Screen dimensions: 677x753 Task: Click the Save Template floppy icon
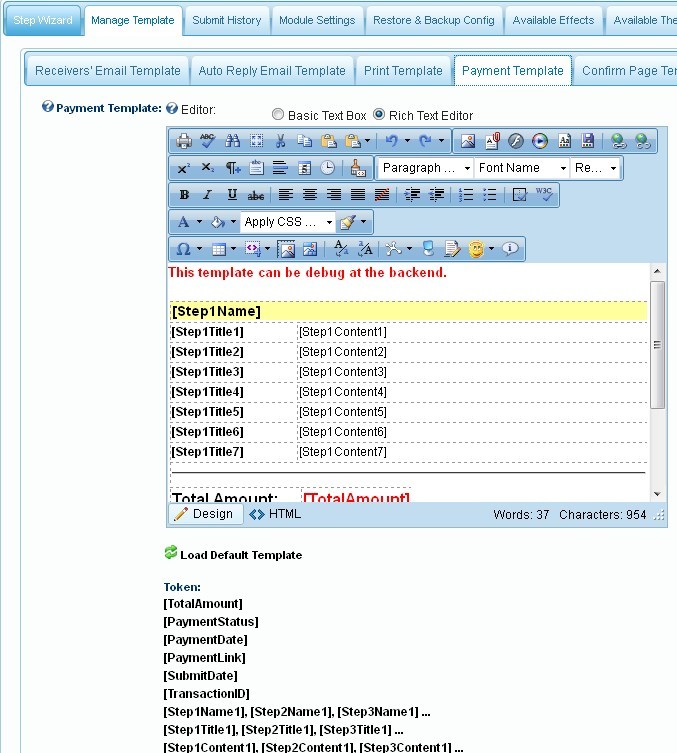pyautogui.click(x=588, y=141)
